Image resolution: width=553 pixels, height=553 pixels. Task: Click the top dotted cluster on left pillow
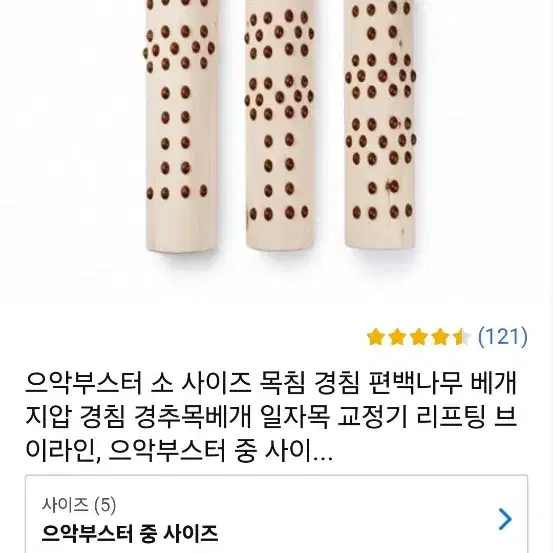coord(180,48)
